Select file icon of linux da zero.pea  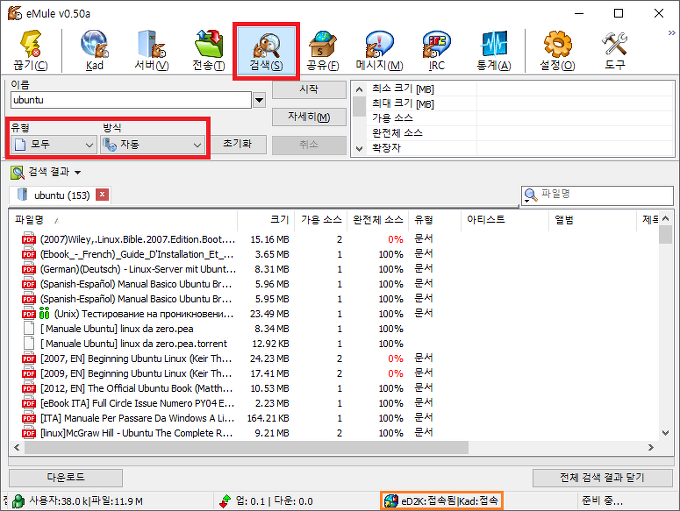[x=29, y=328]
